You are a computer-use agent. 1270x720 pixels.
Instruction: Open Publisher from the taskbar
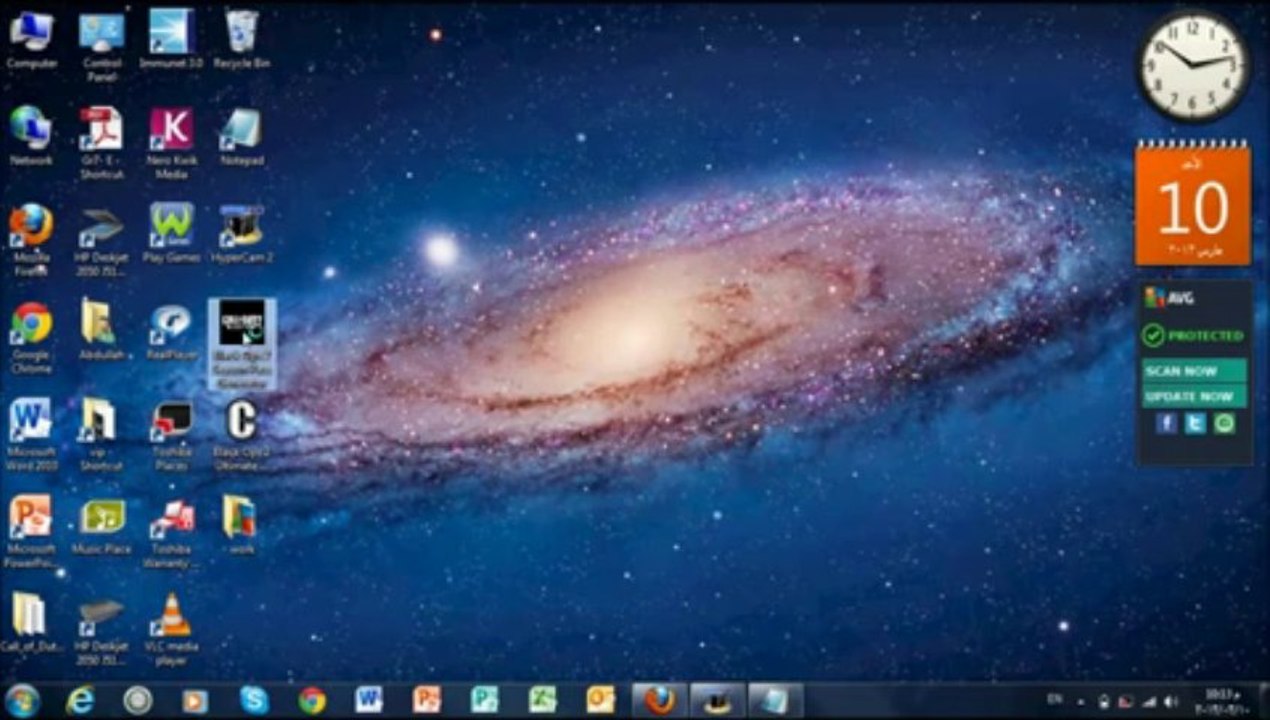[x=485, y=700]
